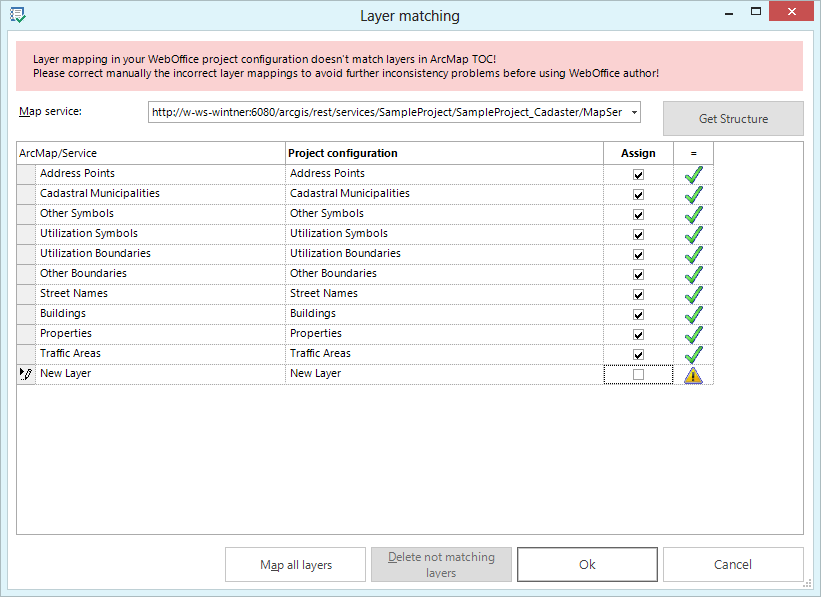Uncheck Assign for Cadastral Municipalities
The image size is (821, 597).
click(x=638, y=194)
